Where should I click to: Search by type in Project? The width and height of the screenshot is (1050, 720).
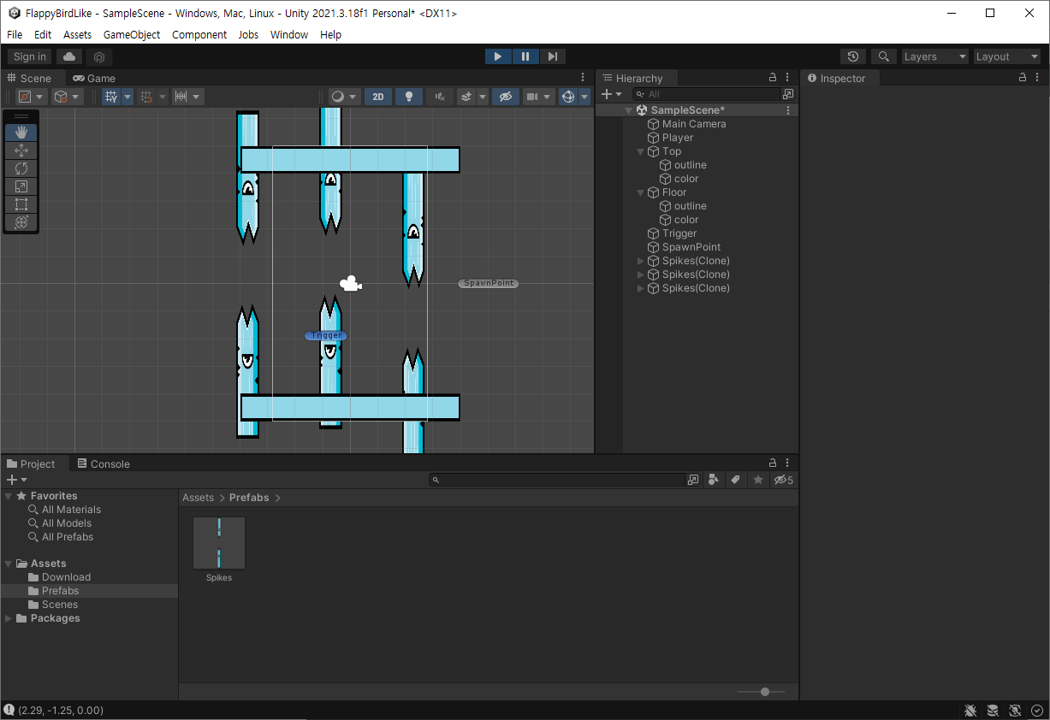[x=713, y=480]
